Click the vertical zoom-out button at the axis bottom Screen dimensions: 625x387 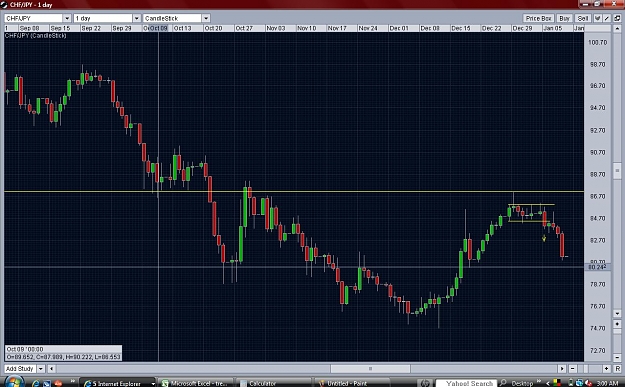pos(617,357)
